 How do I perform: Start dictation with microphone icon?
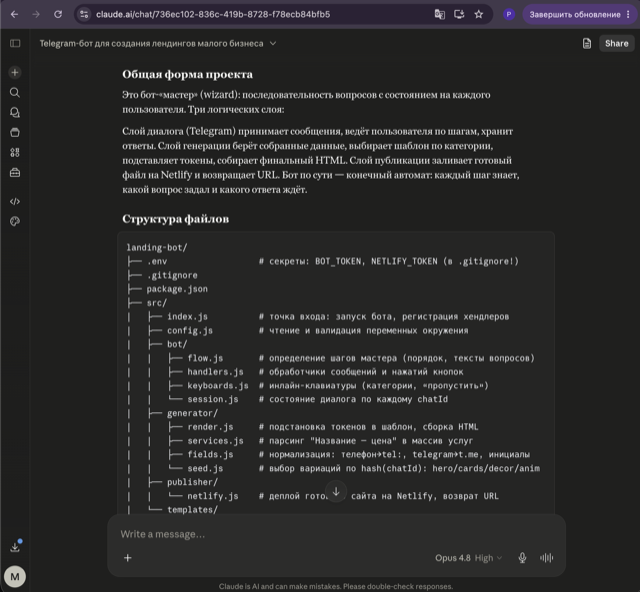point(522,558)
